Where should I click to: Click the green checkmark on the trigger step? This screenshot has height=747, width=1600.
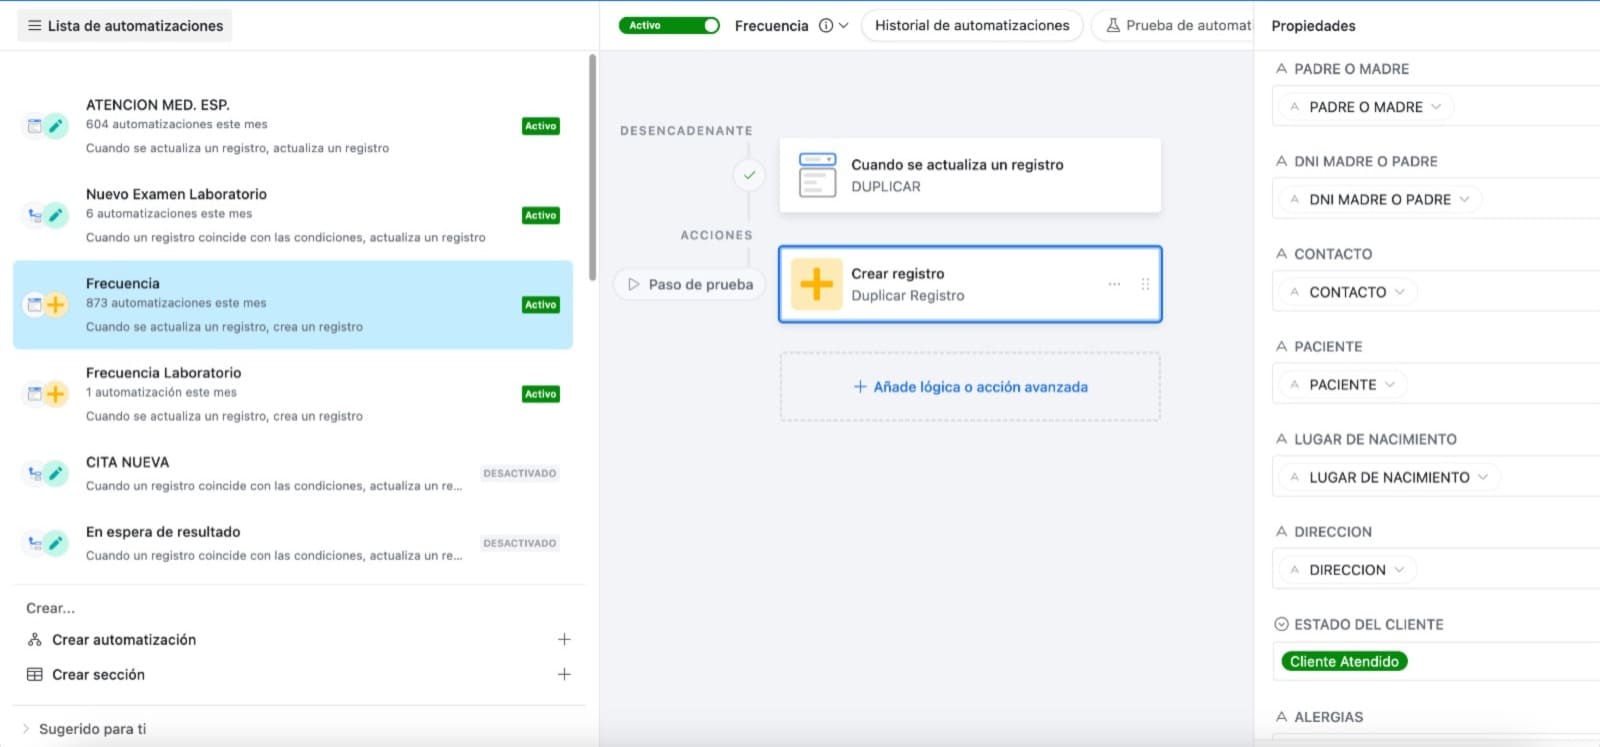click(749, 175)
